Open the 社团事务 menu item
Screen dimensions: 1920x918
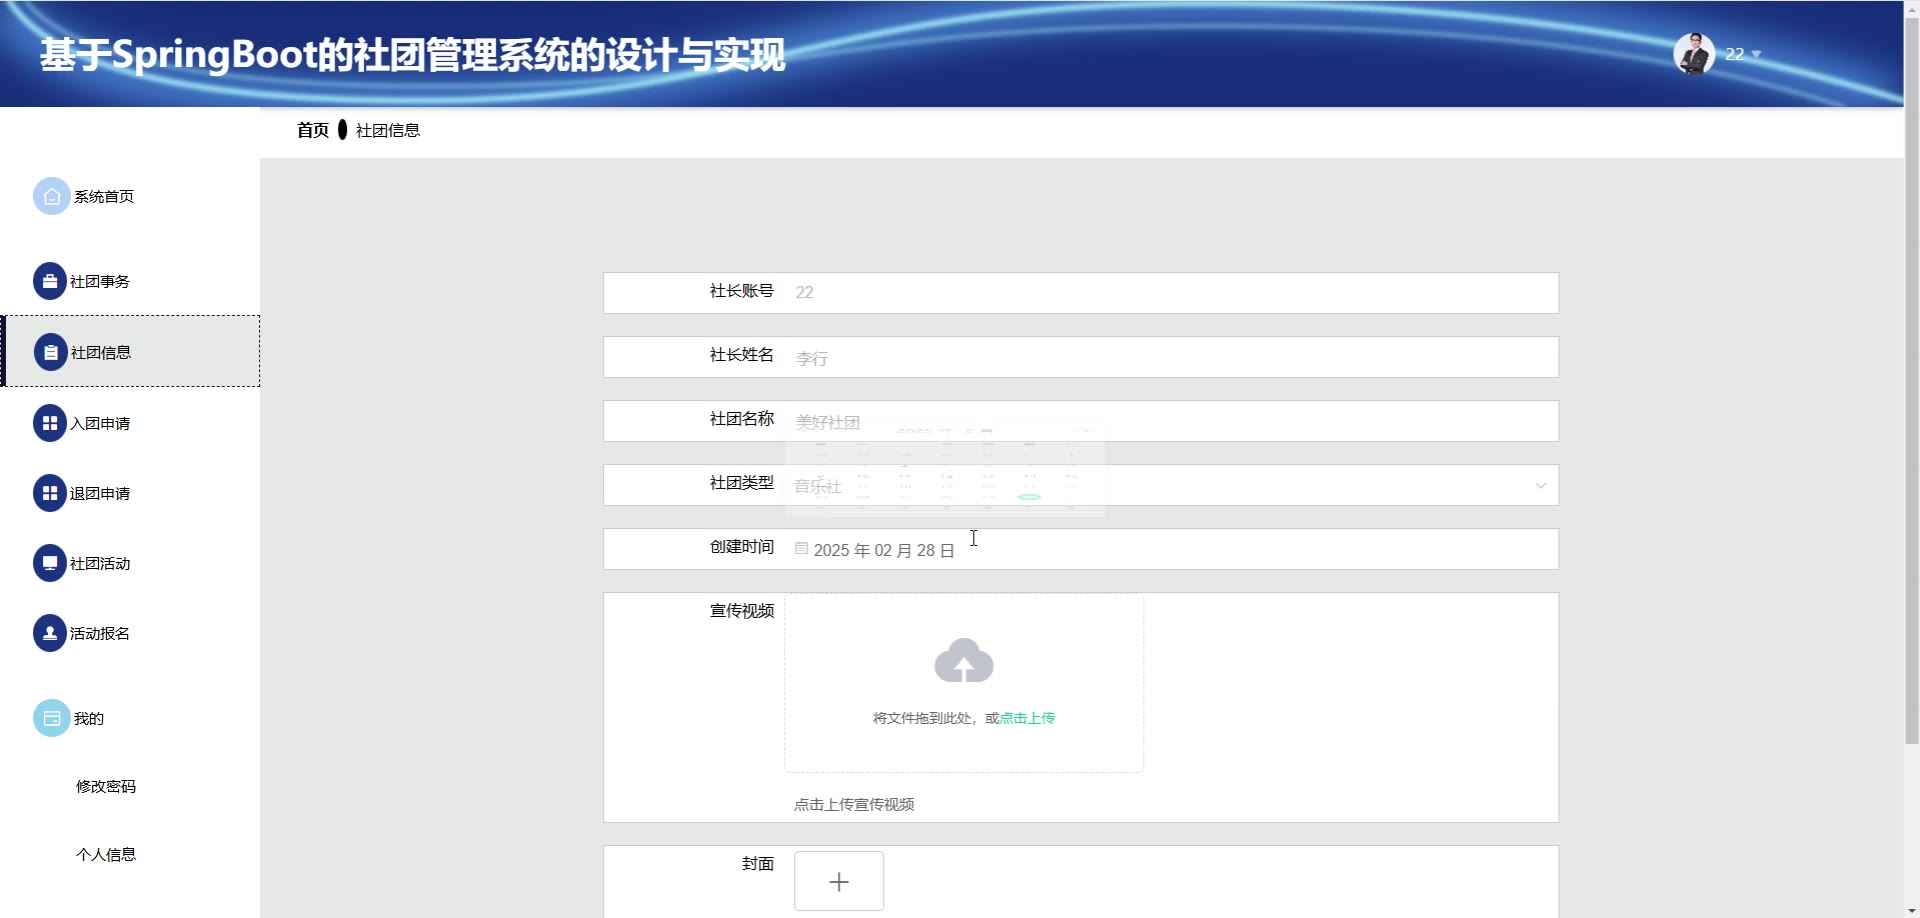pyautogui.click(x=130, y=281)
